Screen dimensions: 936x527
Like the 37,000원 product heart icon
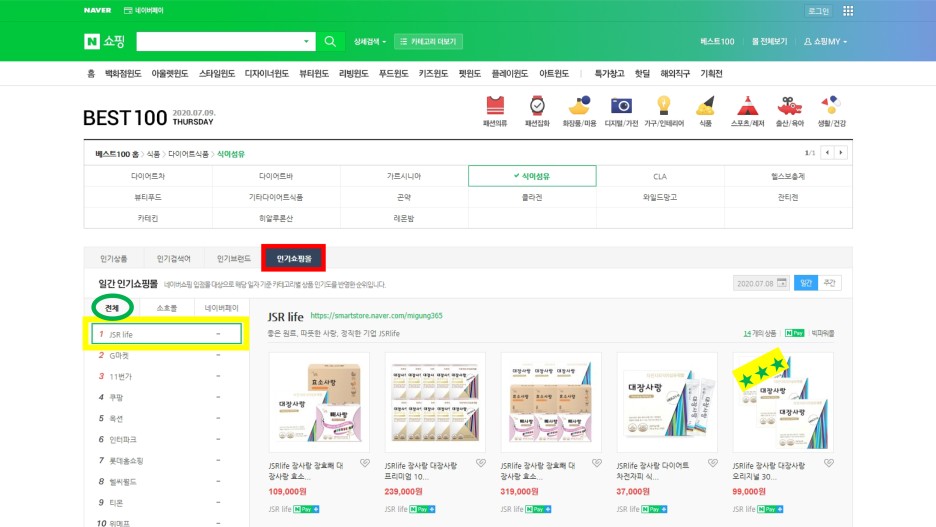click(712, 463)
